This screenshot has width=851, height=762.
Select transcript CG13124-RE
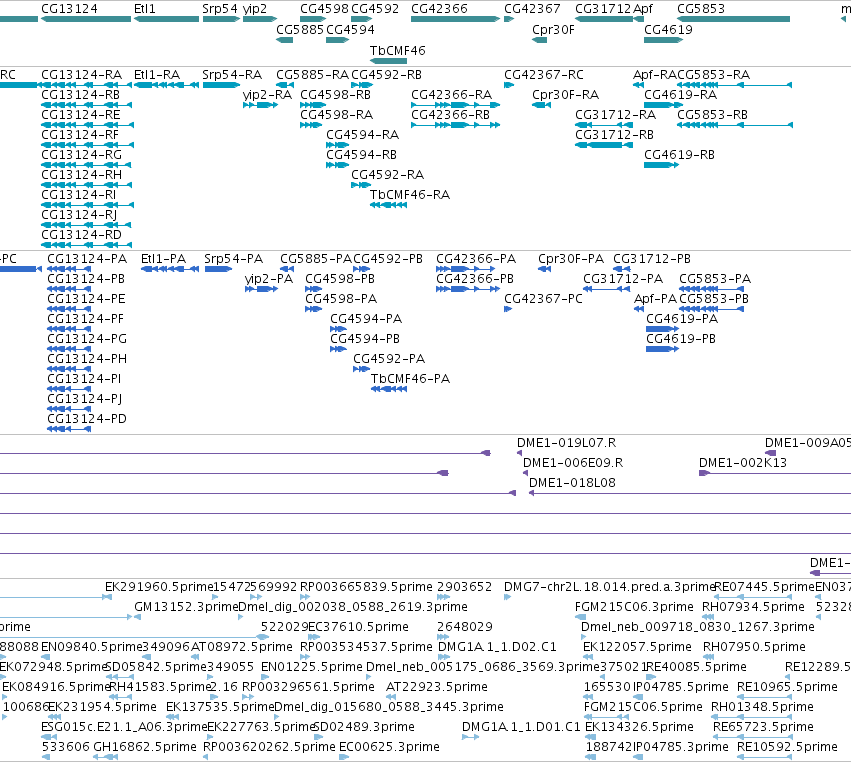click(x=81, y=115)
